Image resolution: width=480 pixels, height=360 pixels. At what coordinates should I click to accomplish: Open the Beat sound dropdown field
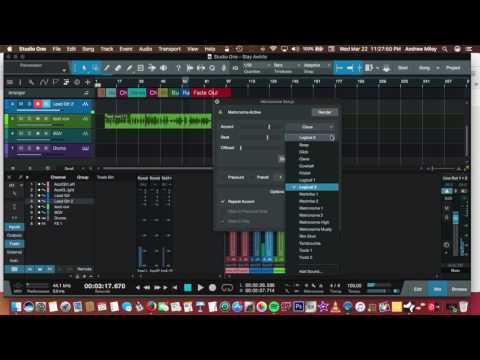coord(310,137)
